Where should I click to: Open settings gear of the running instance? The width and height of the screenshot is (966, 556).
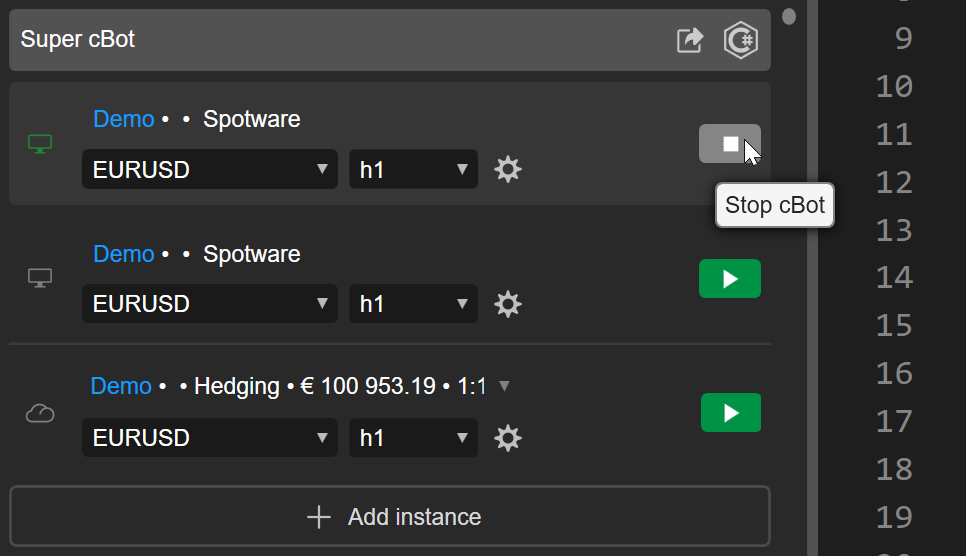(x=508, y=169)
